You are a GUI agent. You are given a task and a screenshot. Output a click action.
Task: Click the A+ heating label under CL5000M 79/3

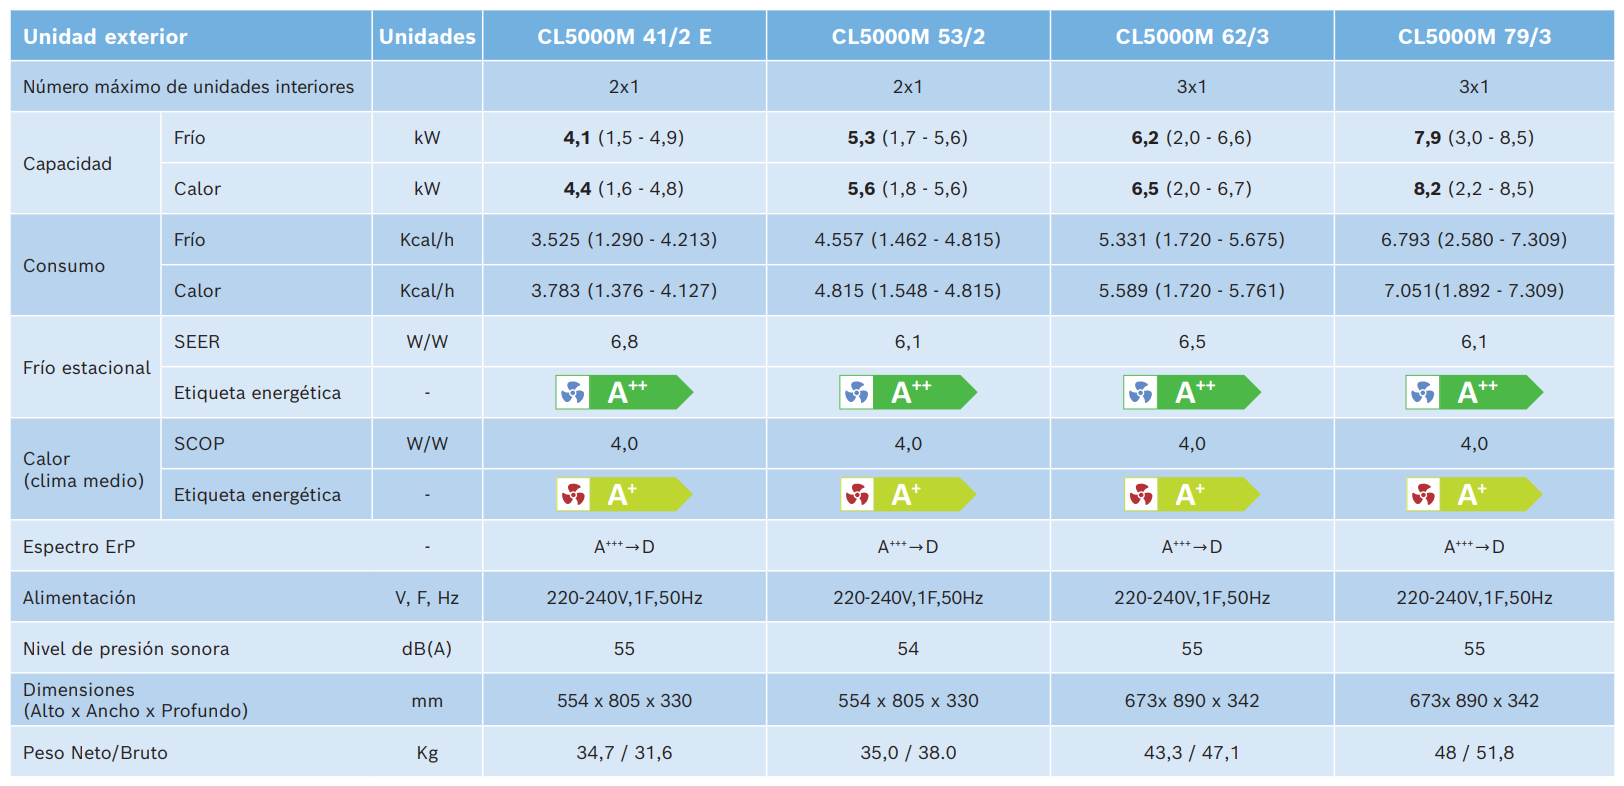pos(1474,495)
